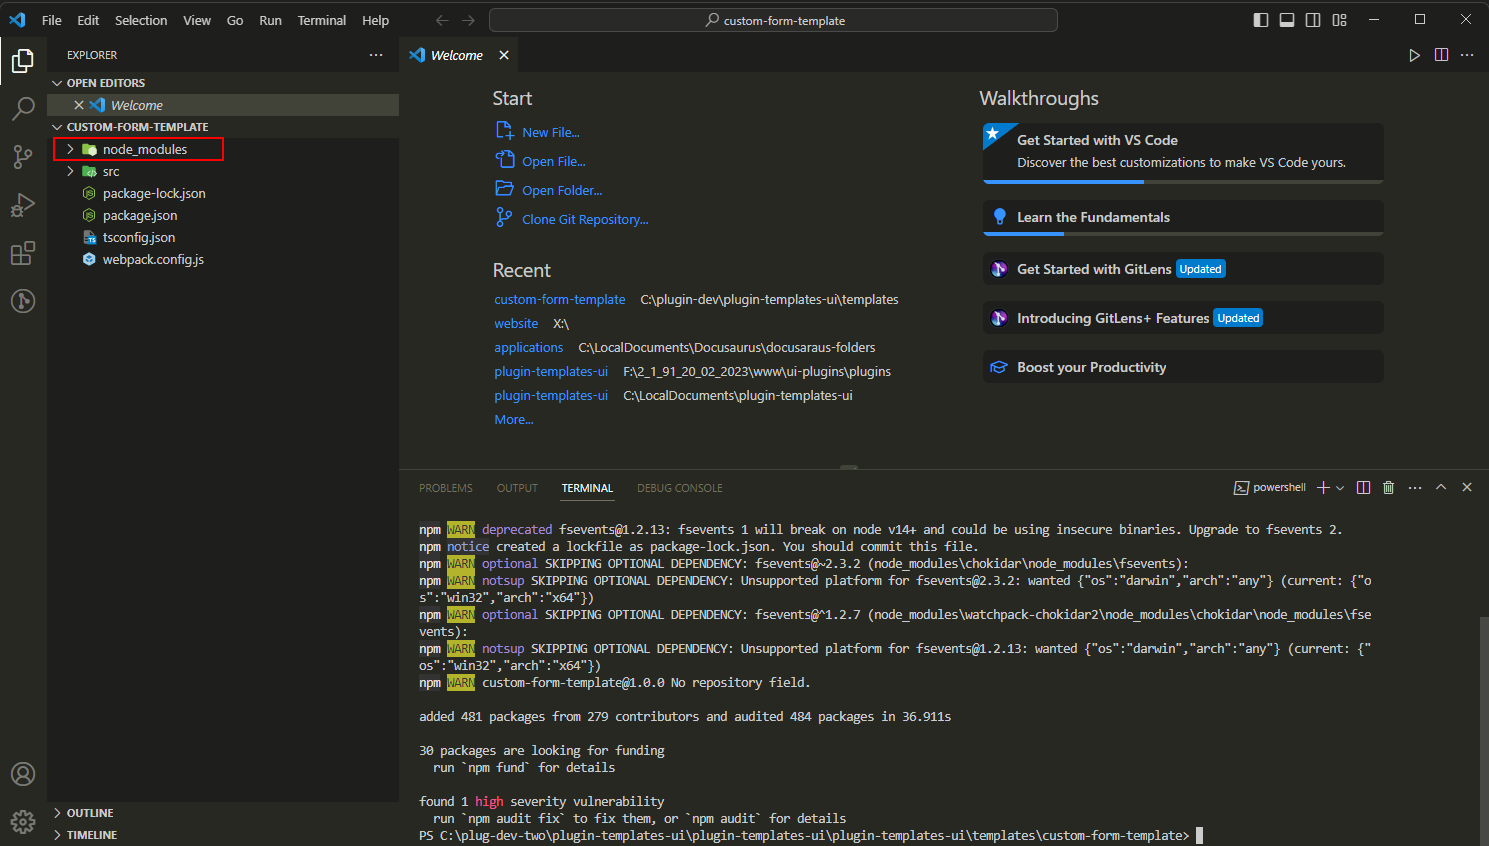The height and width of the screenshot is (846, 1489).
Task: Open the Accounts icon
Action: [x=23, y=774]
